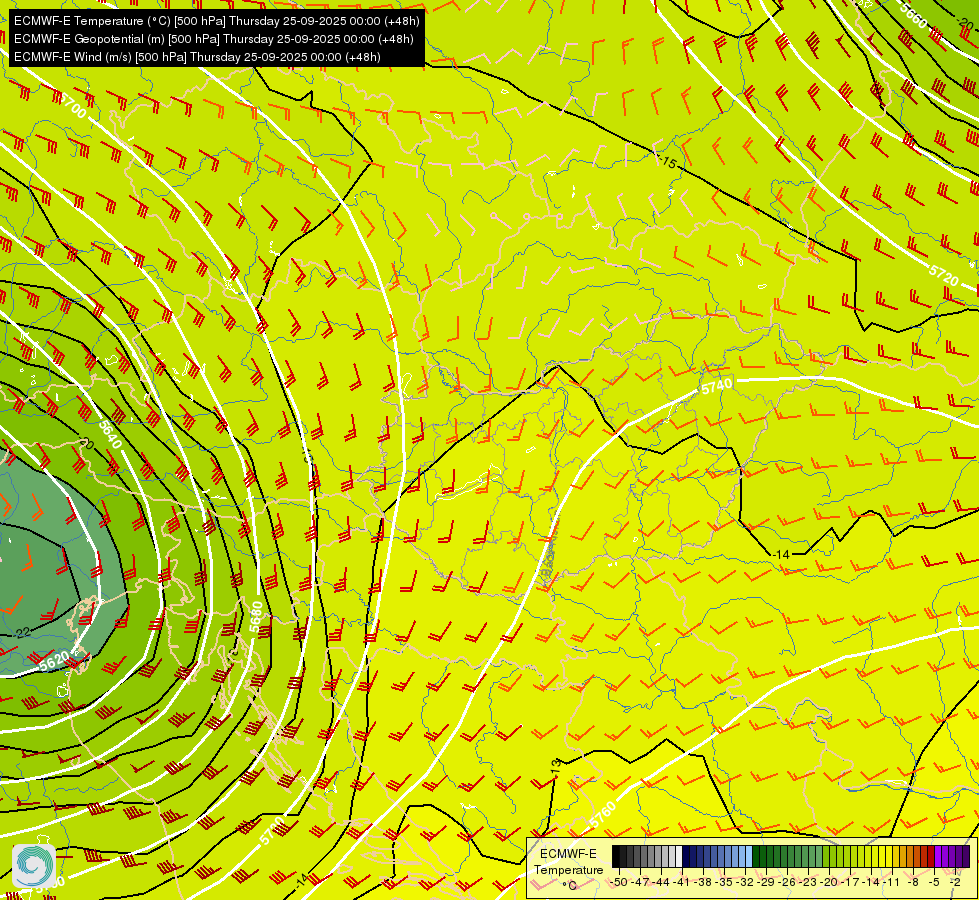The width and height of the screenshot is (979, 900).
Task: Click the -11 value in the legend
Action: (x=892, y=882)
